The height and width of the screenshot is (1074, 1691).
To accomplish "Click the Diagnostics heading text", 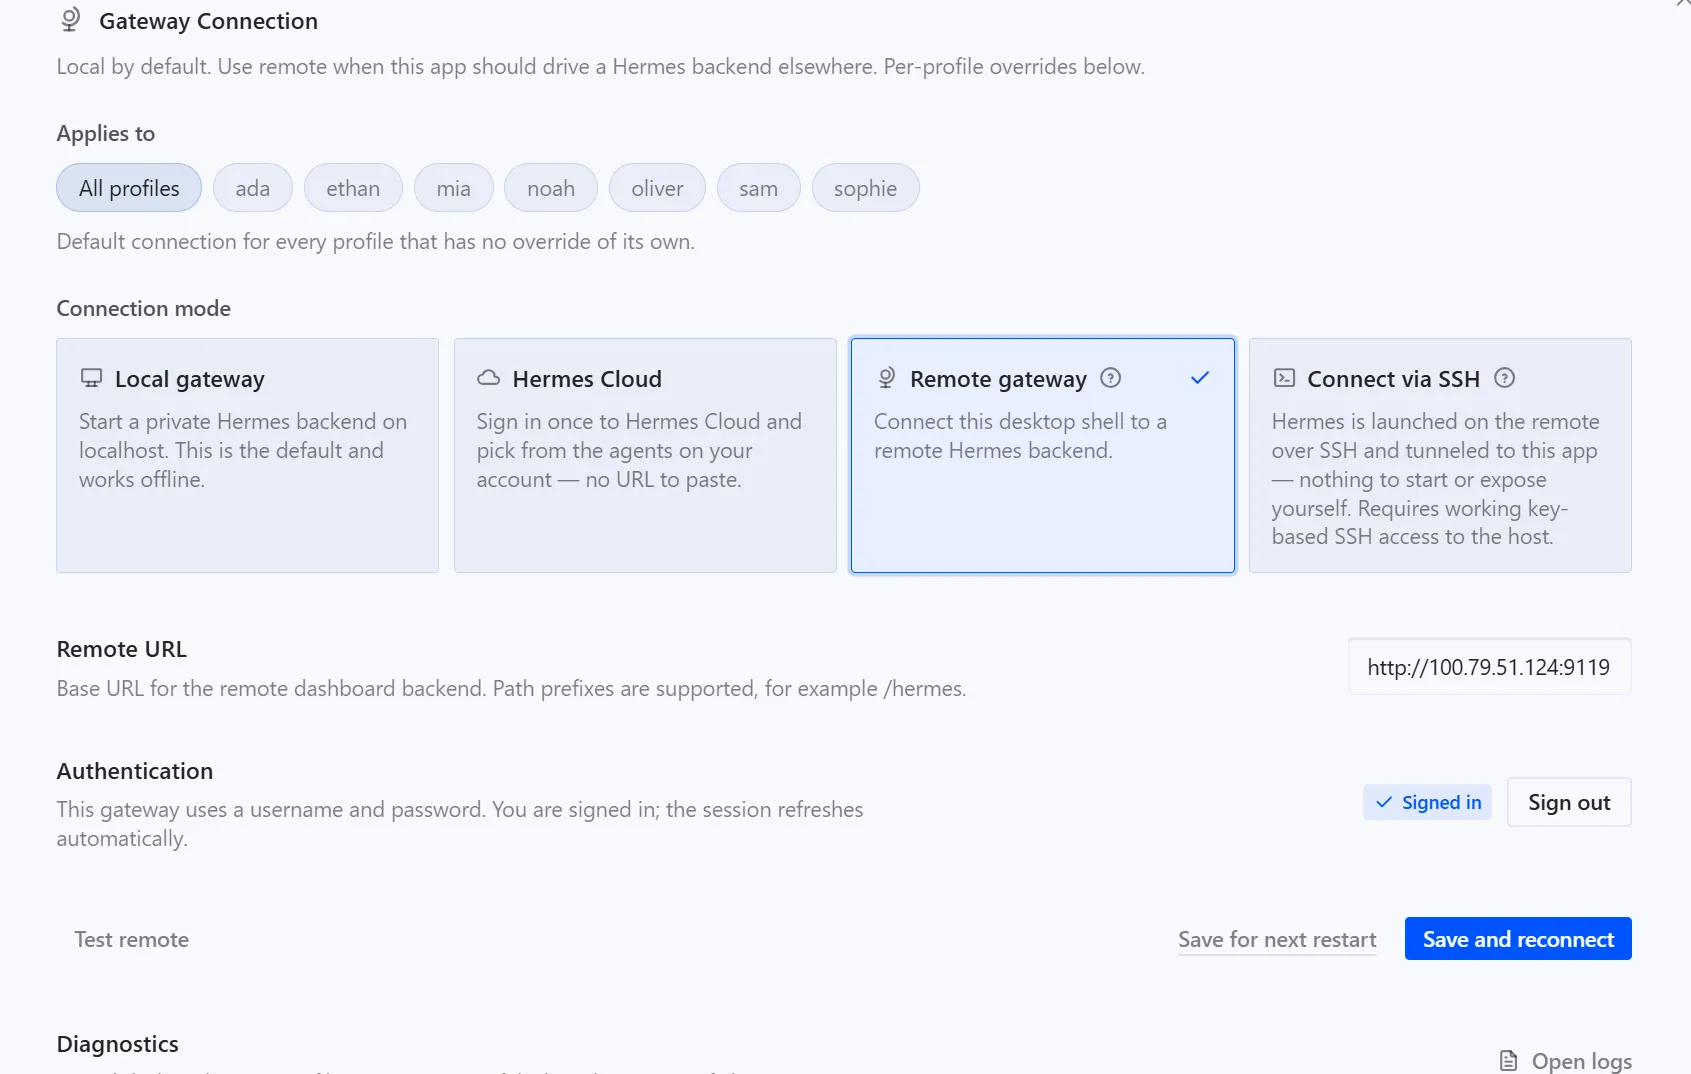I will click(118, 1044).
